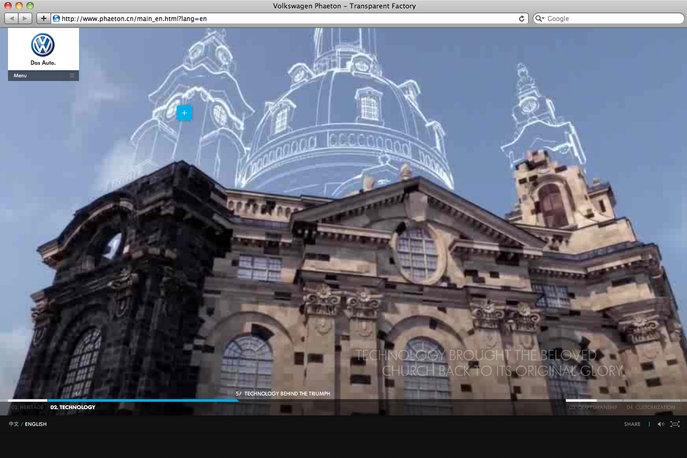The width and height of the screenshot is (687, 458).
Task: Go forward with the browser forward arrow
Action: click(25, 18)
